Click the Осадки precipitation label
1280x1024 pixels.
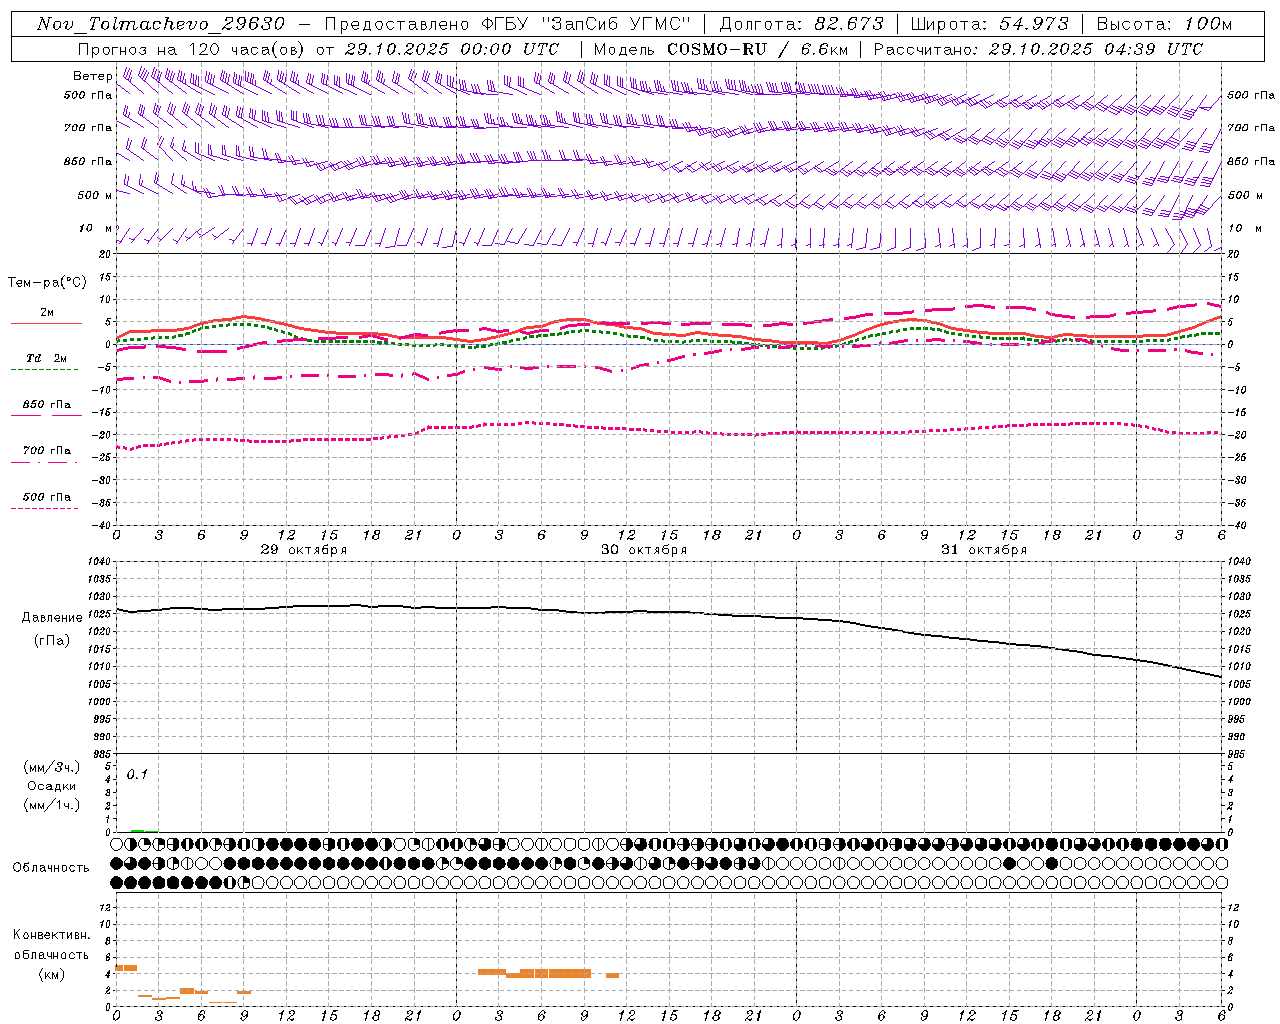51,786
